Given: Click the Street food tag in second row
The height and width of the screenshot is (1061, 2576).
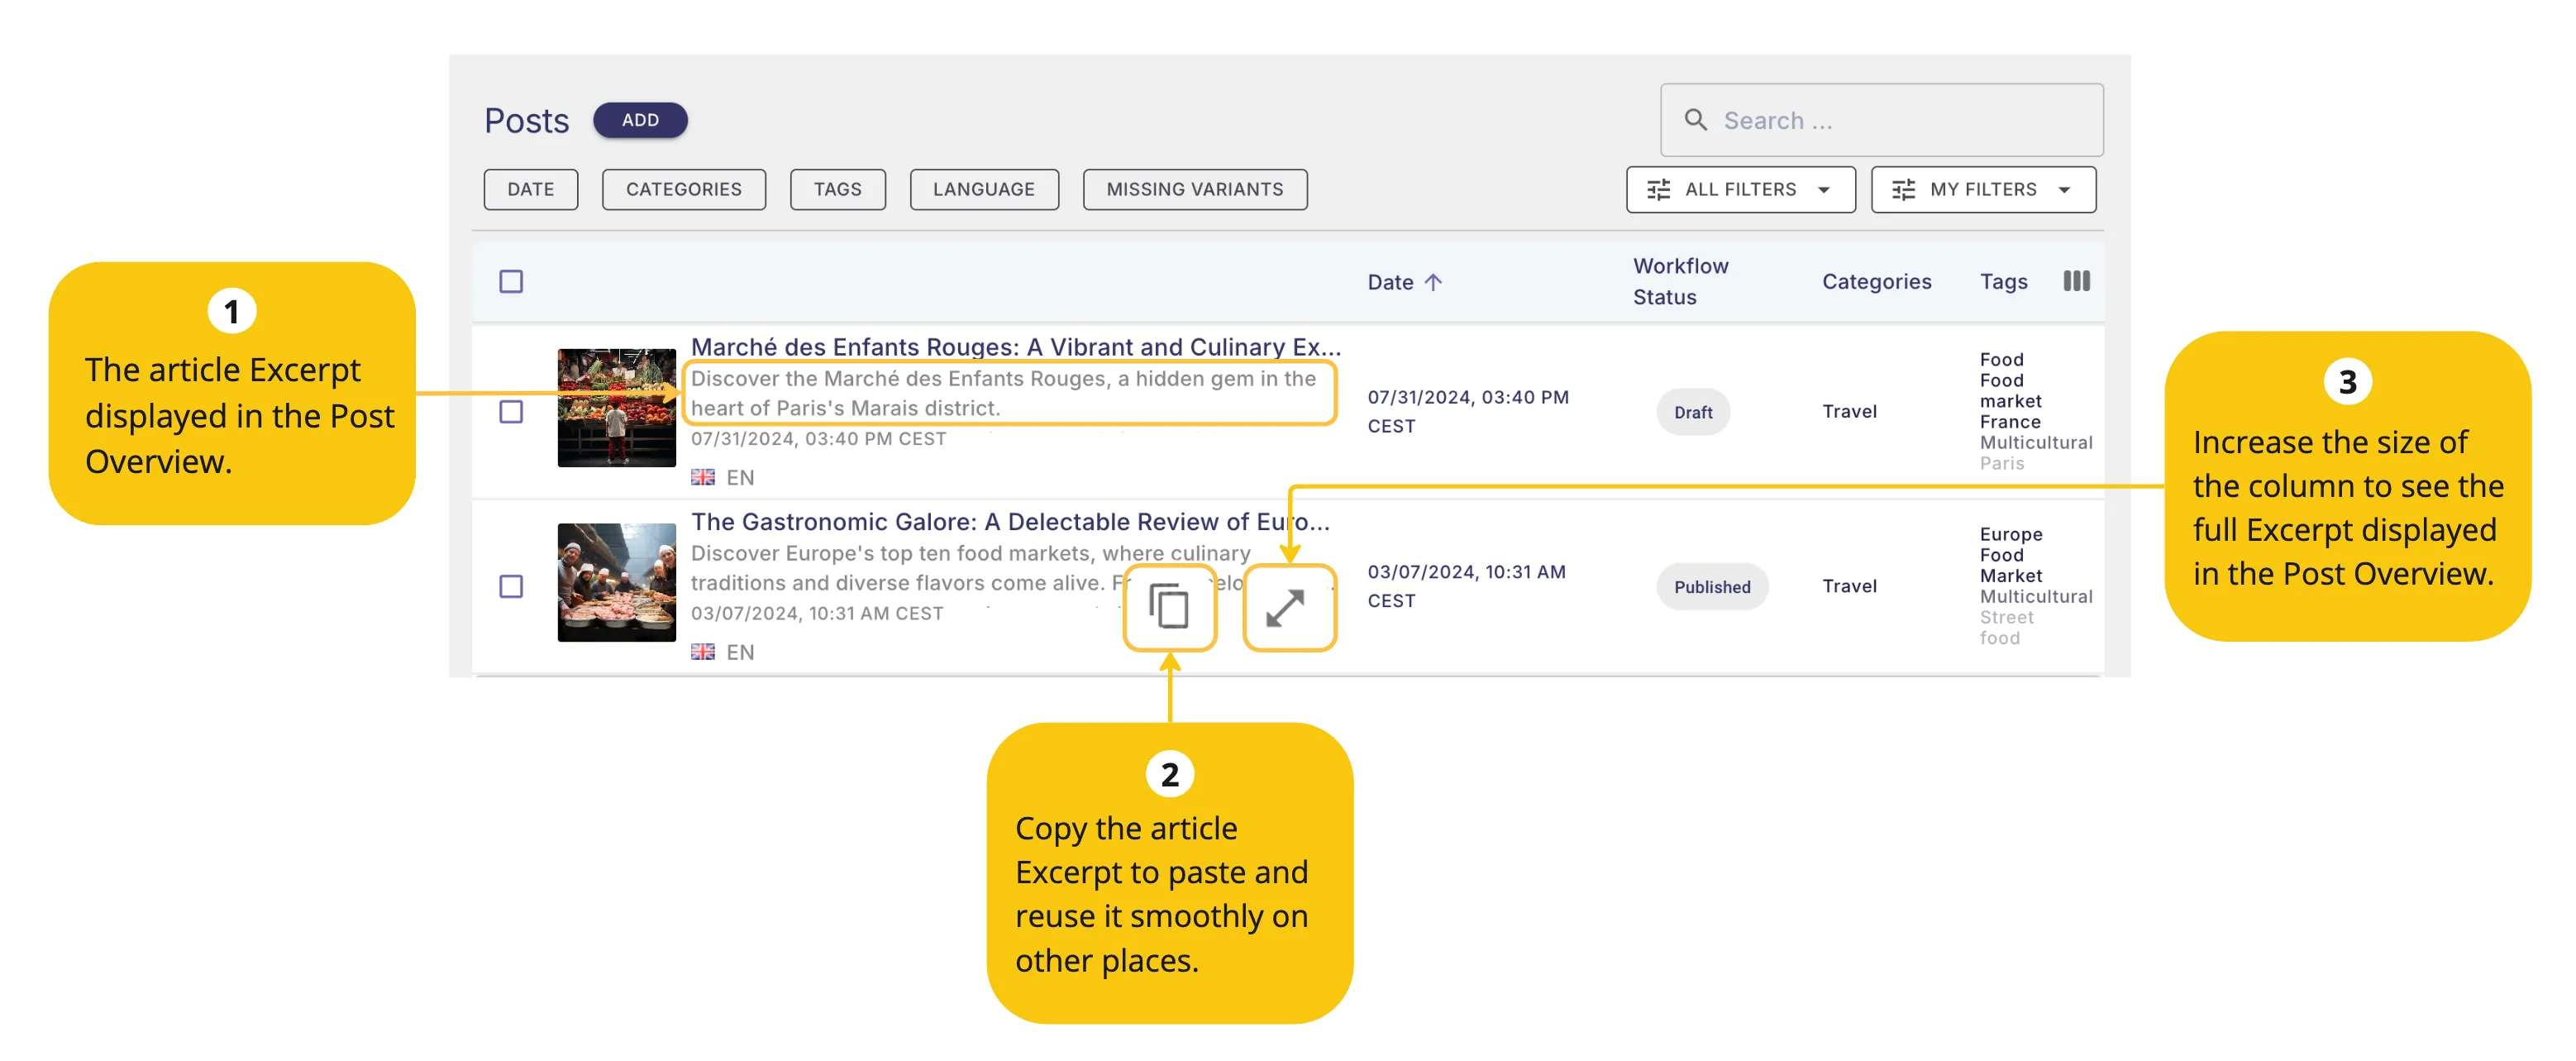Looking at the screenshot, I should point(2006,627).
